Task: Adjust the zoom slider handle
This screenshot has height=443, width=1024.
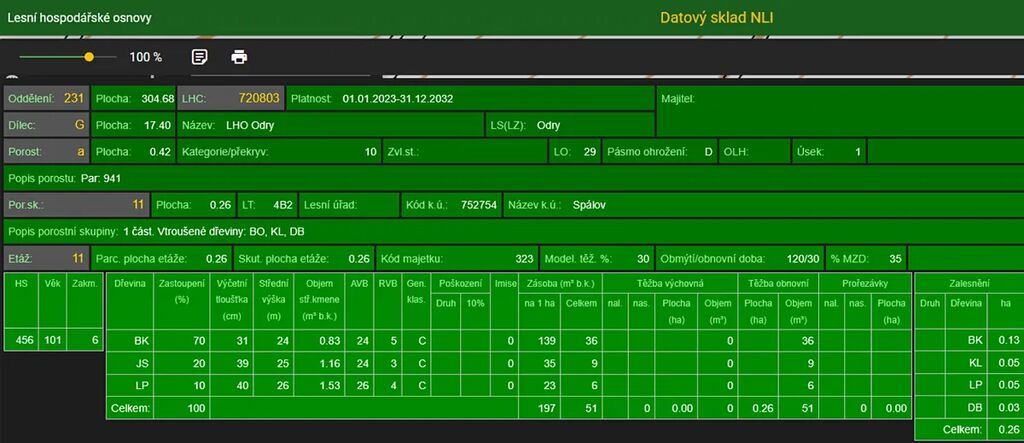Action: [89, 57]
